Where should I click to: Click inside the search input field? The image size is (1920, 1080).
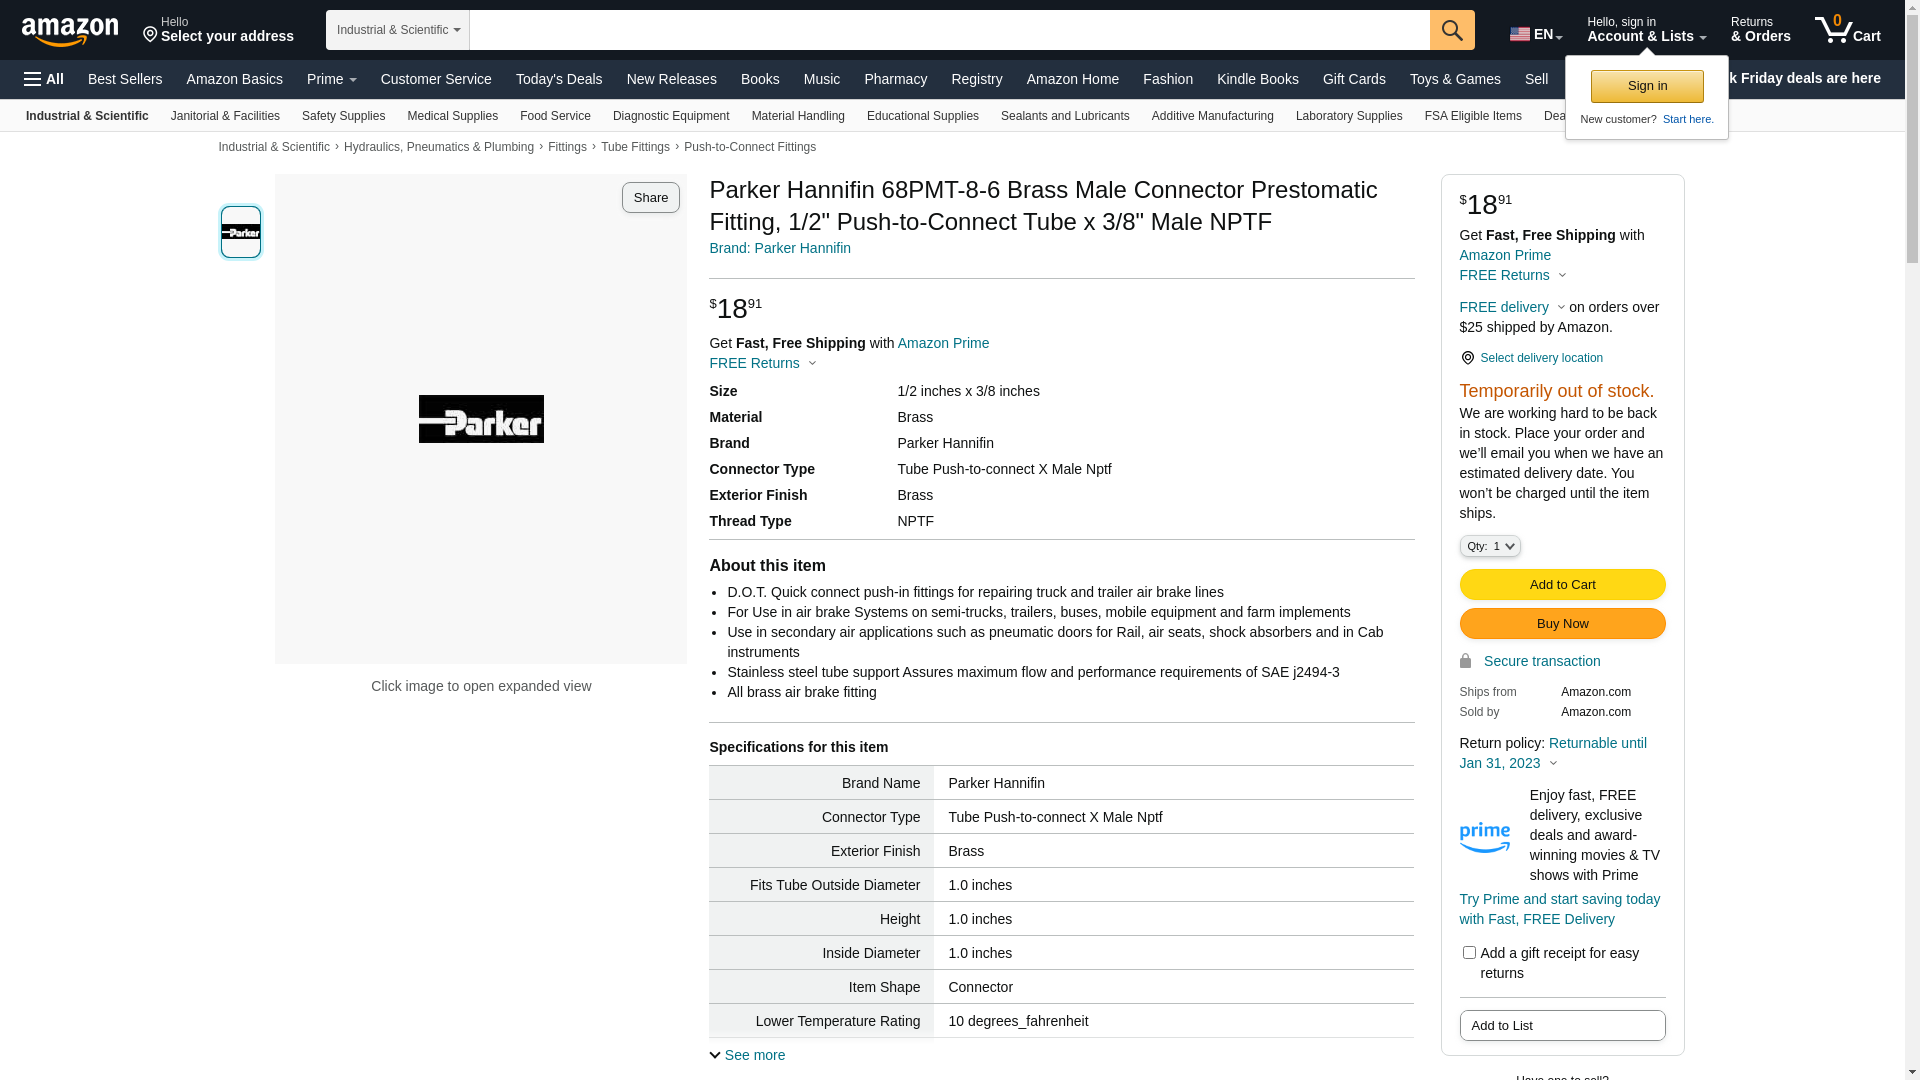tap(948, 30)
